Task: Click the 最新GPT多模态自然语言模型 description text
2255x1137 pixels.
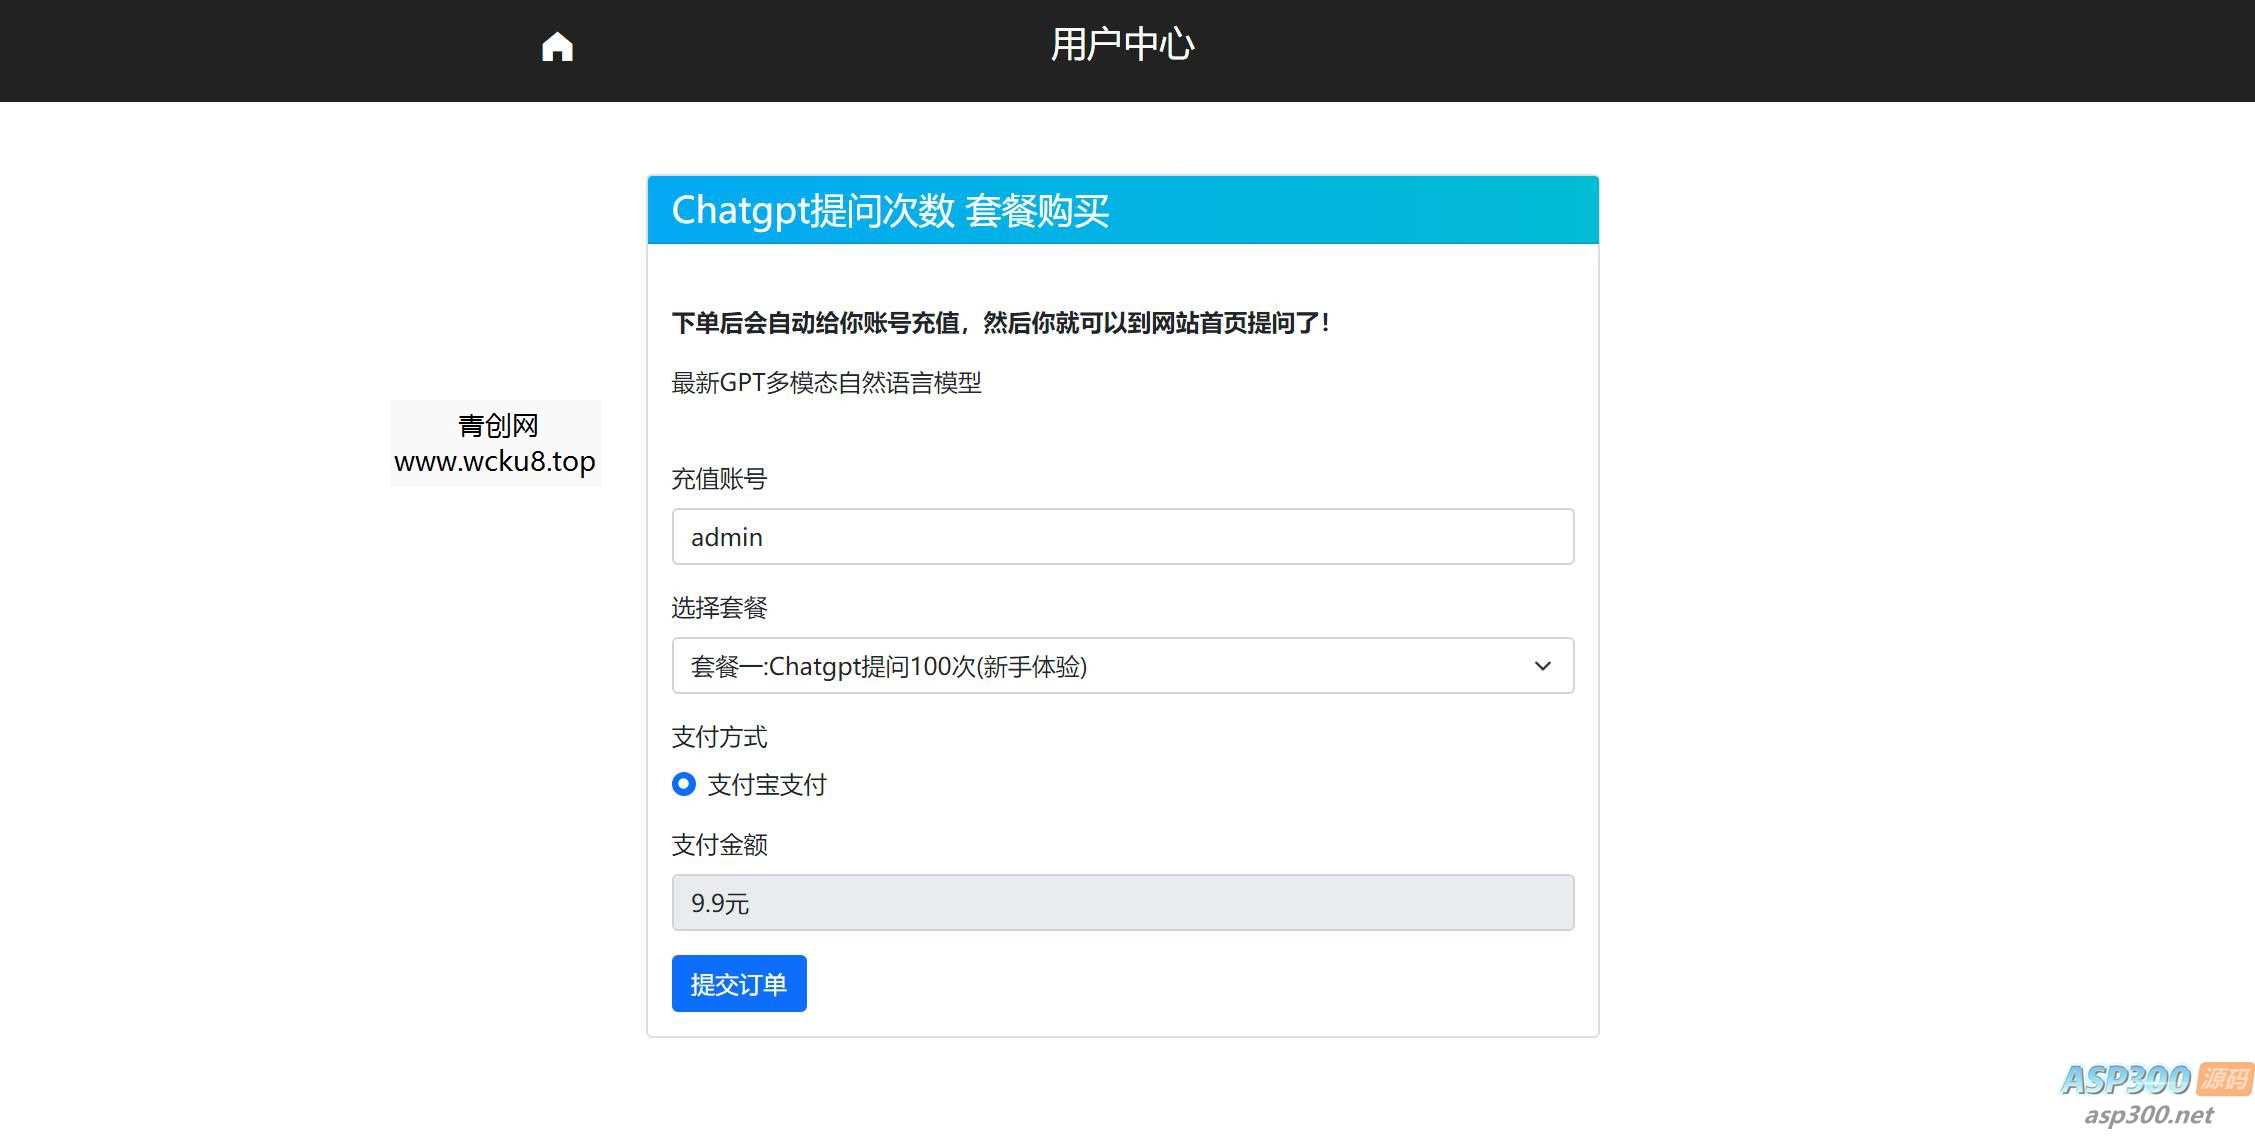Action: point(826,382)
